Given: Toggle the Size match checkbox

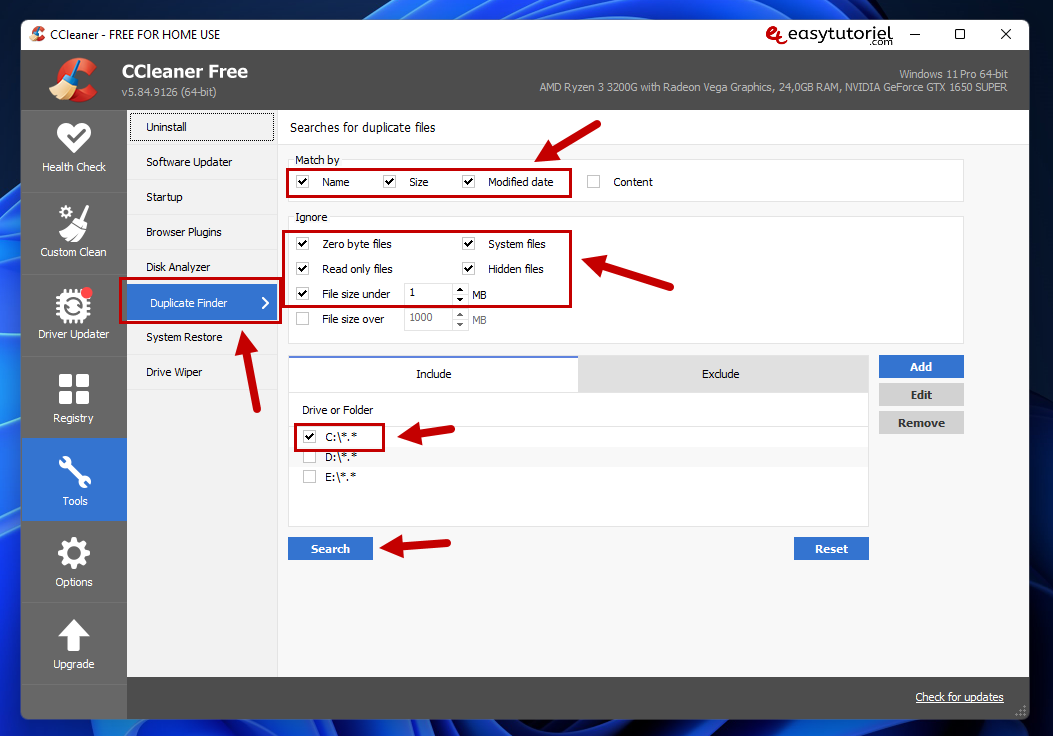Looking at the screenshot, I should point(390,182).
